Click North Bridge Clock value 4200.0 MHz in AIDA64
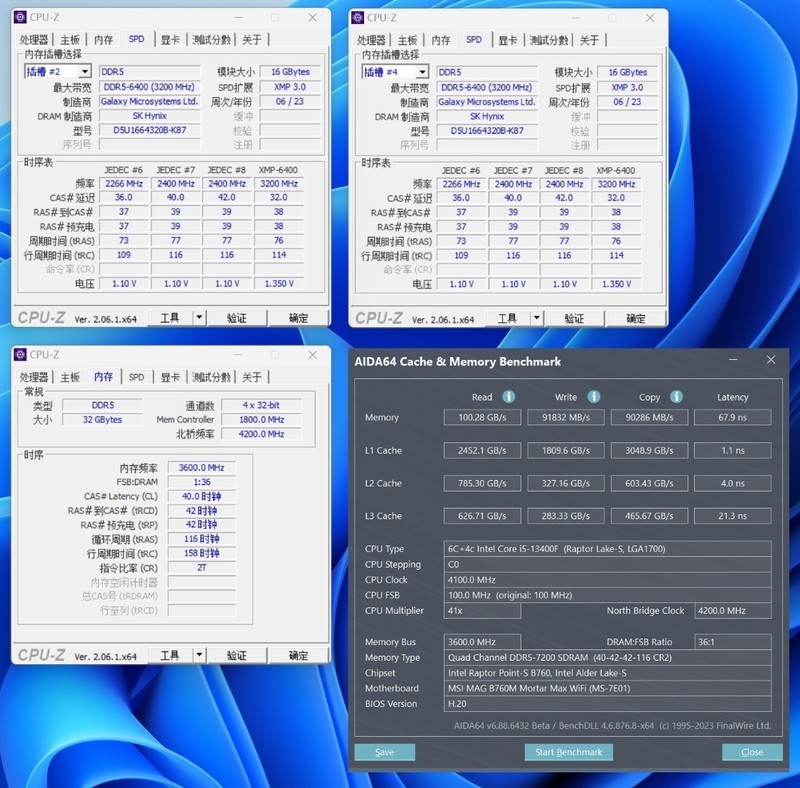The image size is (800, 788). (x=733, y=610)
